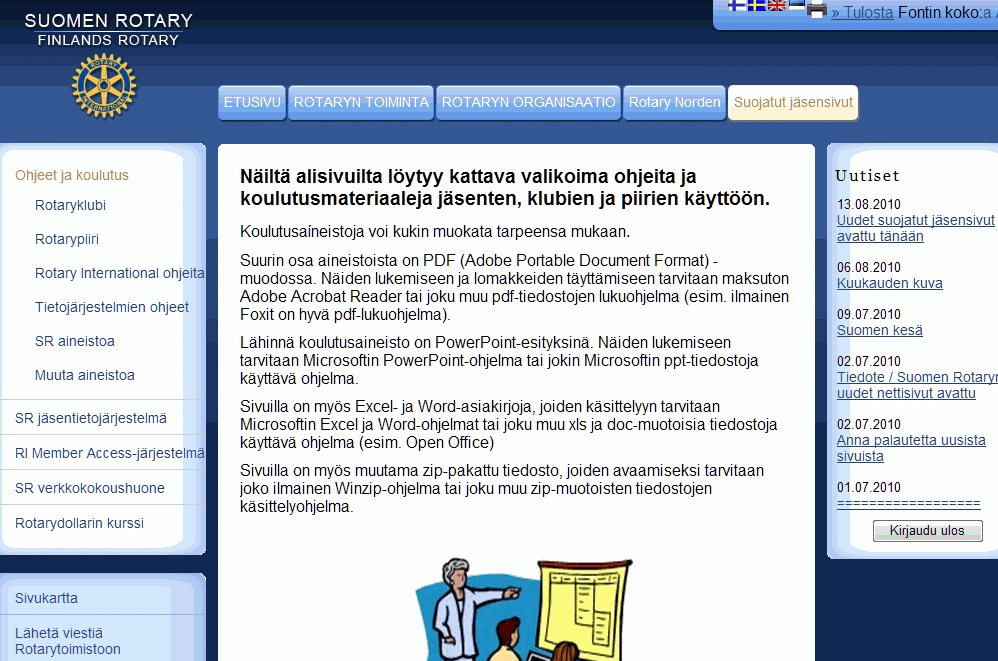
Task: Click paragraph starting 'Lähinnä koulutusaineisto on PowerPoint'
Action: click(x=499, y=361)
